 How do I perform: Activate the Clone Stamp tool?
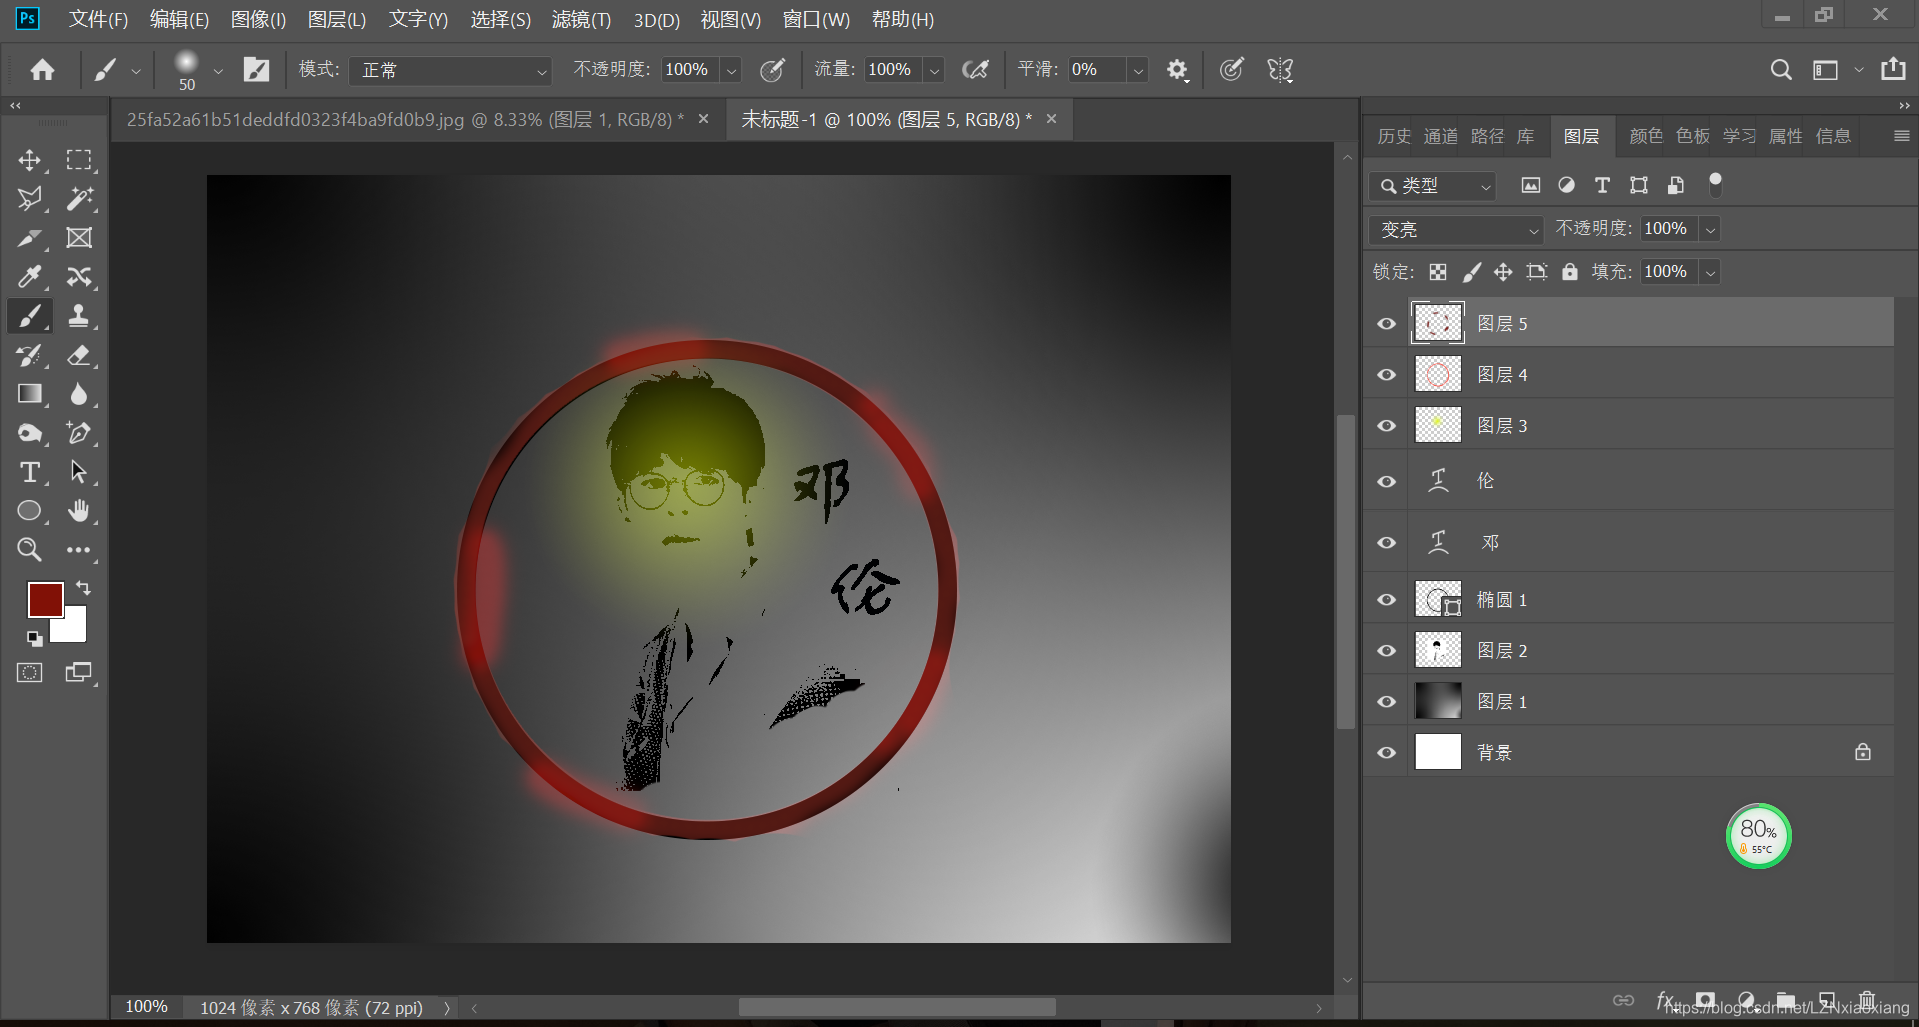[79, 316]
